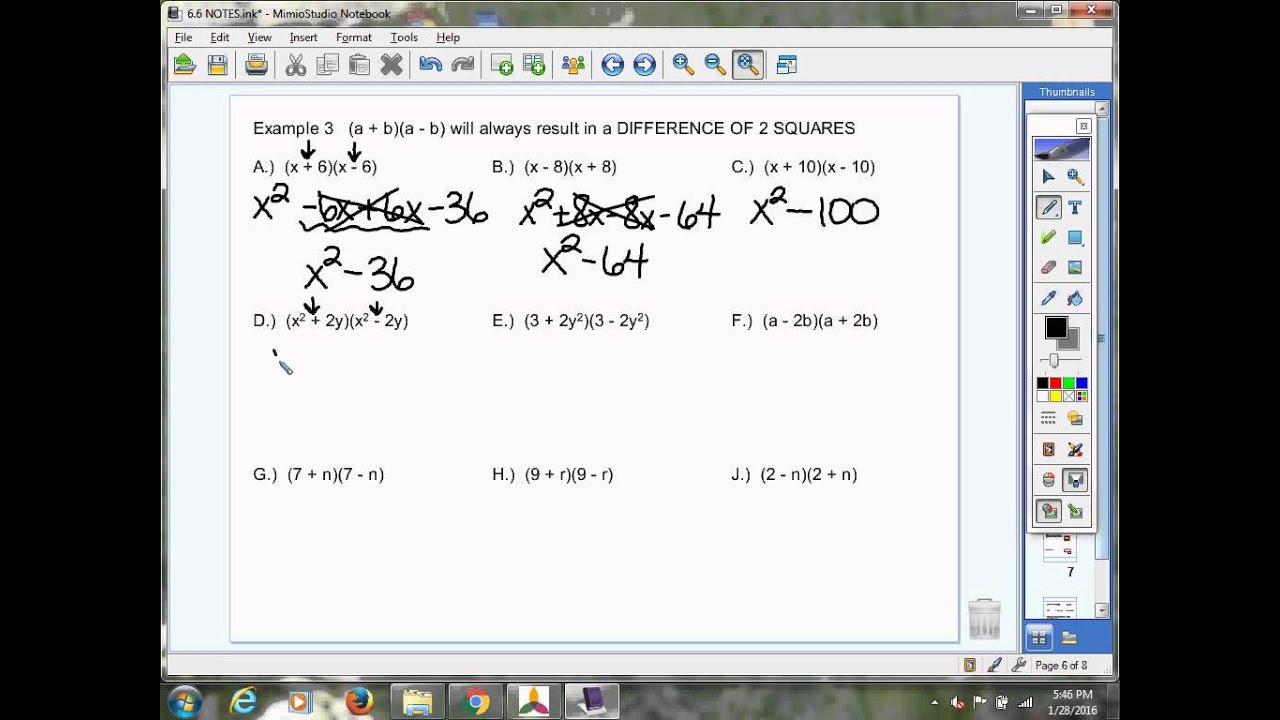The height and width of the screenshot is (720, 1280).
Task: Select the pink Eraser tool
Action: (x=1048, y=267)
